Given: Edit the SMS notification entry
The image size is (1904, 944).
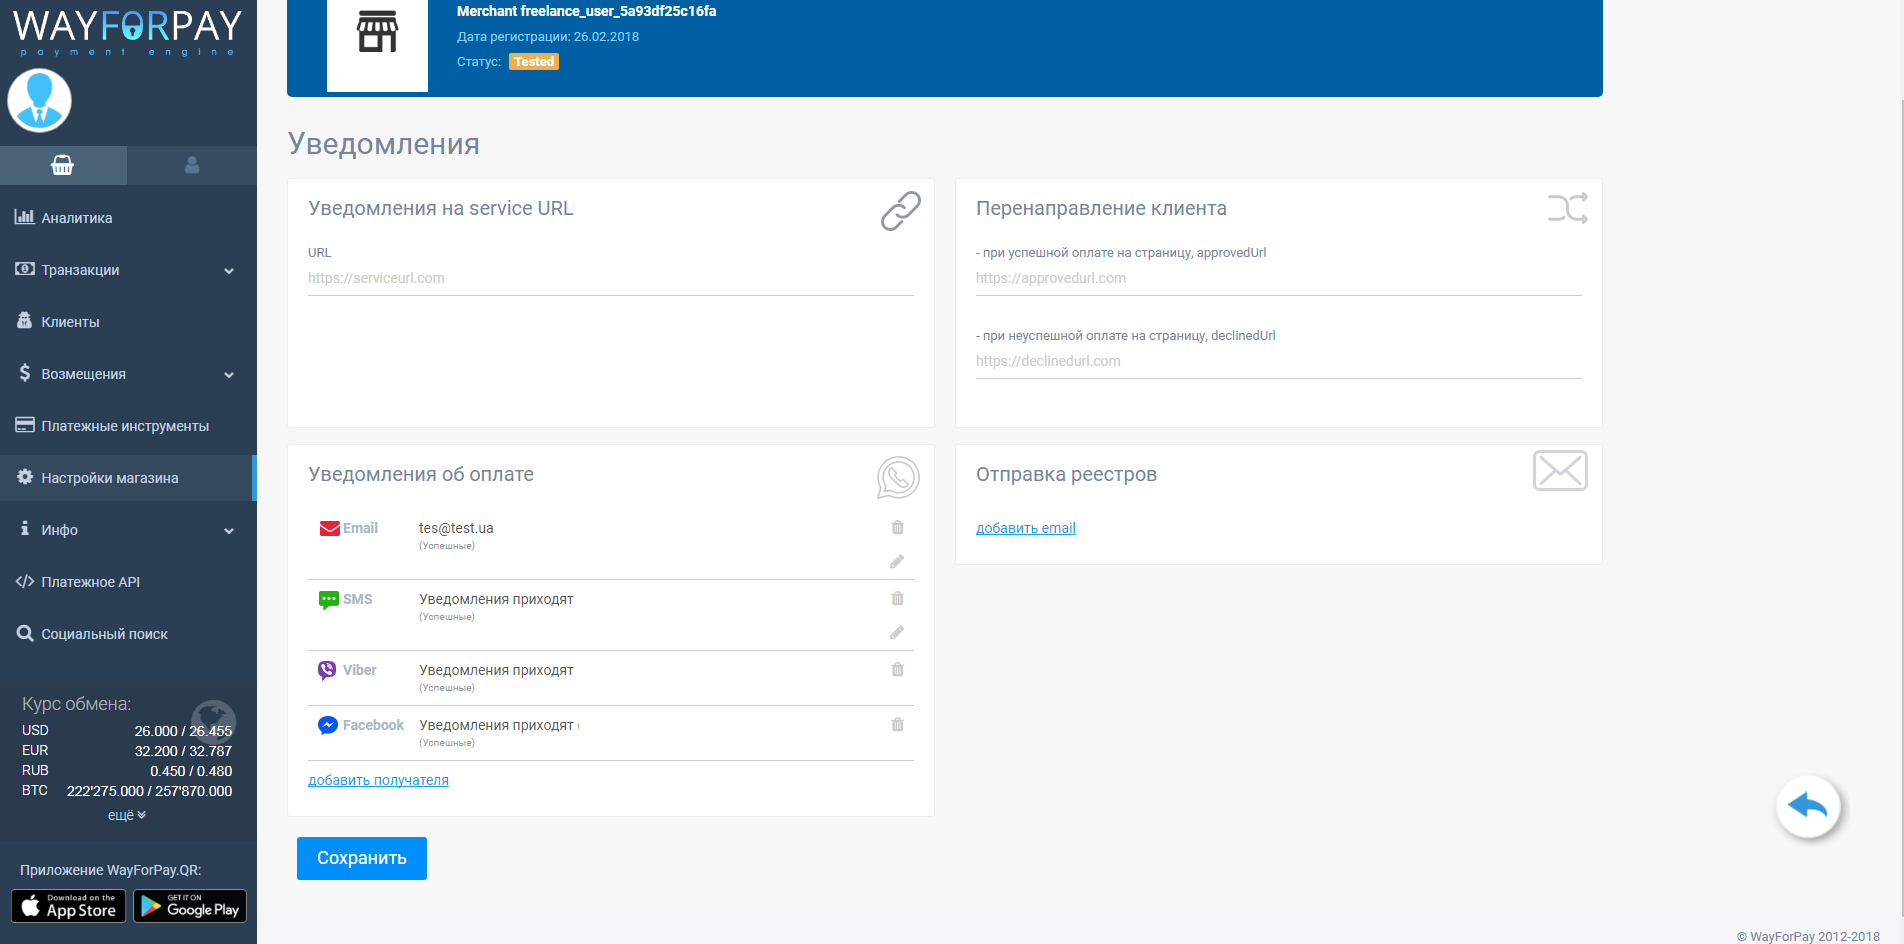Looking at the screenshot, I should [x=897, y=633].
